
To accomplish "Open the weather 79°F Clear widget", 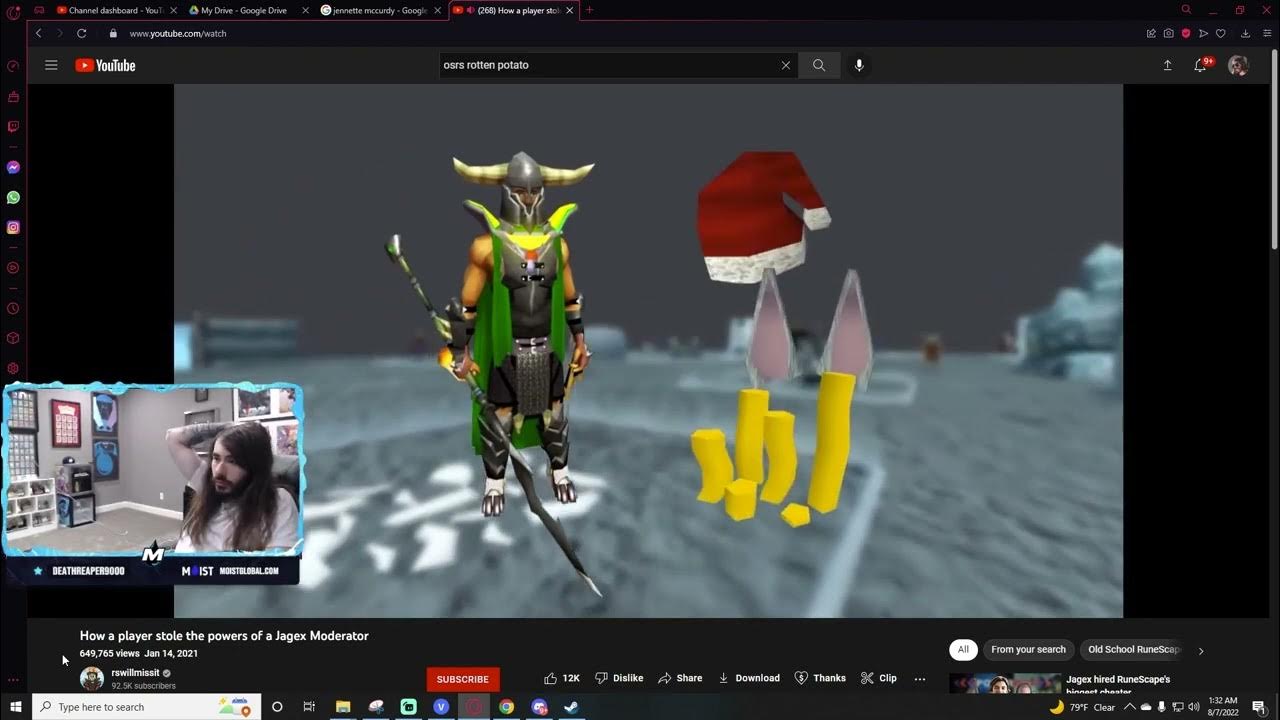I will 1082,707.
